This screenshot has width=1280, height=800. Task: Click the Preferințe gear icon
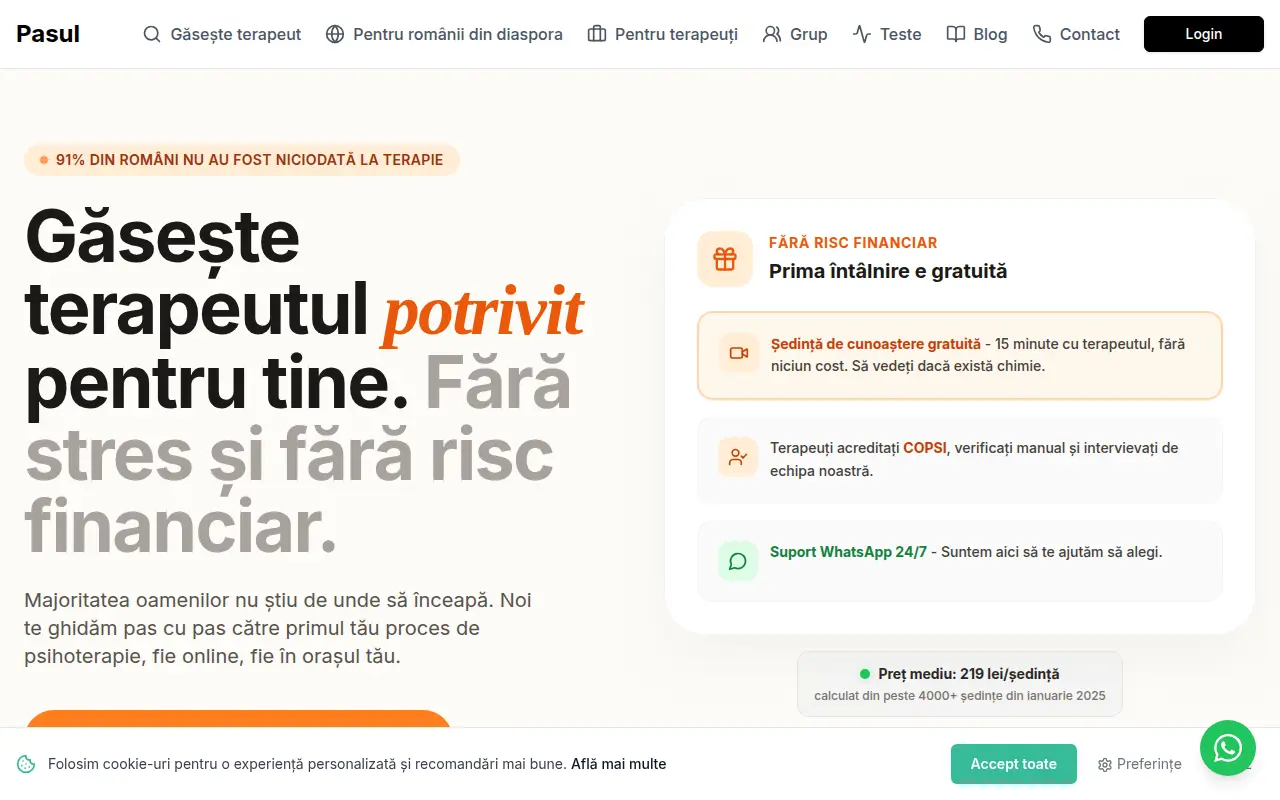(1105, 764)
